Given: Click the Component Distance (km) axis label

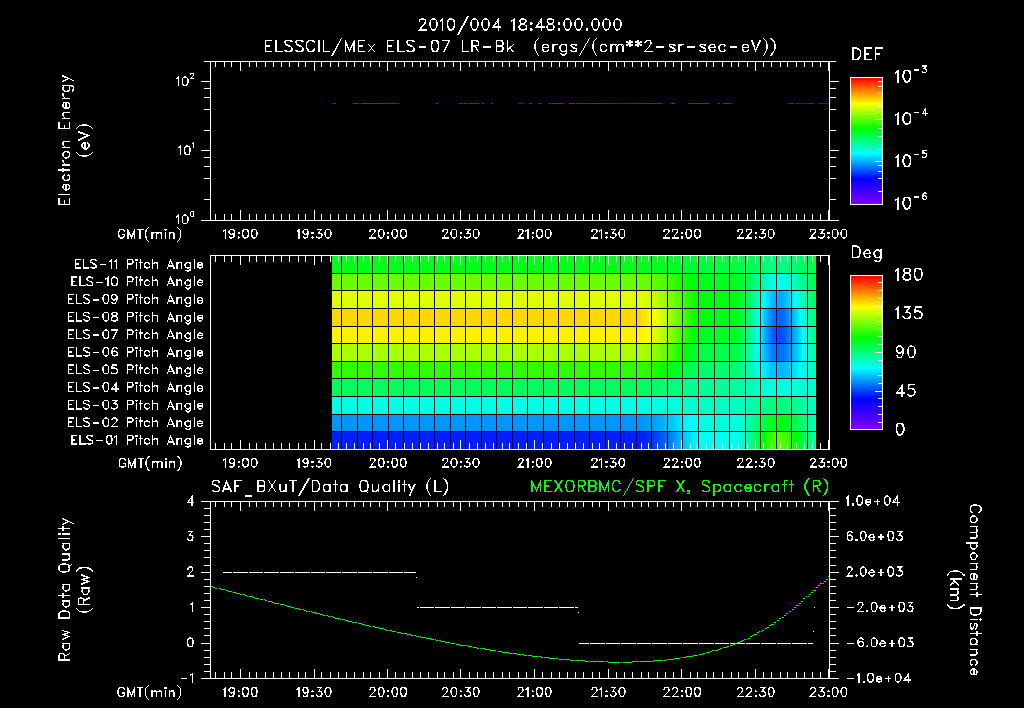Looking at the screenshot, I should point(965,589).
